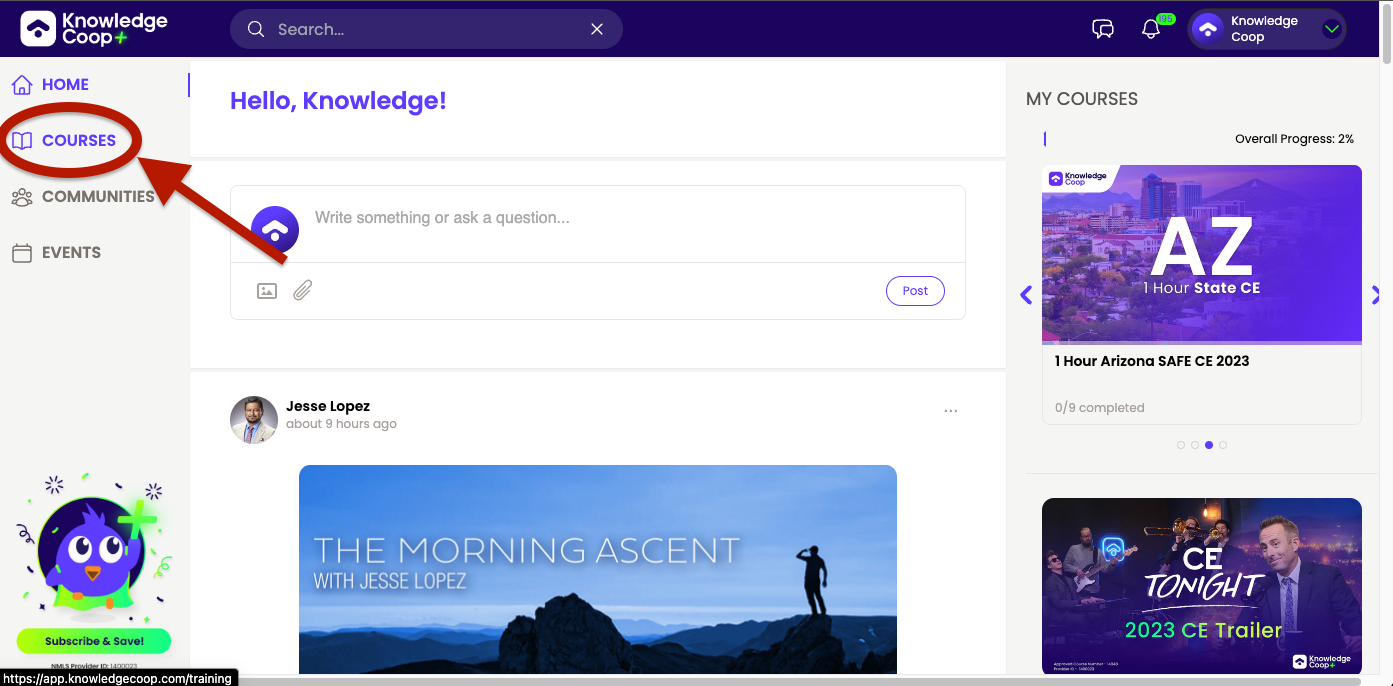Attach an image to your post

[266, 290]
